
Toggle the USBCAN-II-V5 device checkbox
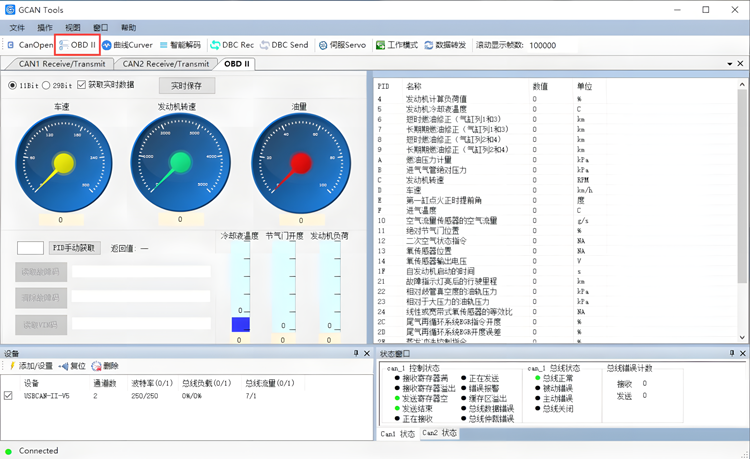(9, 395)
